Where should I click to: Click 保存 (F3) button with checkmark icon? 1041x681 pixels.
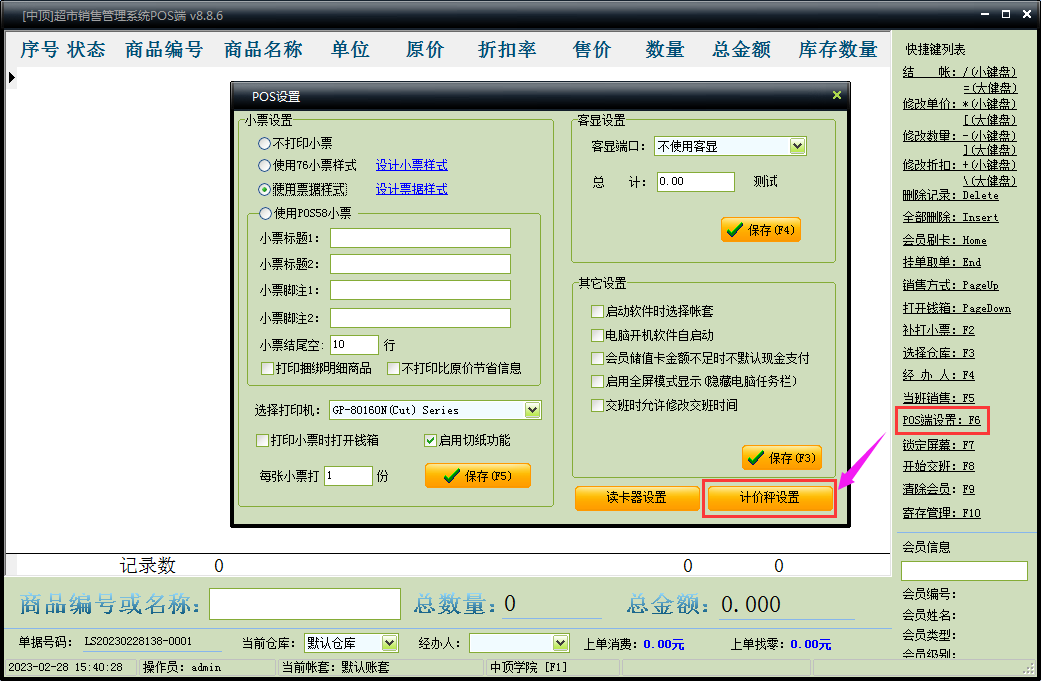coord(782,458)
